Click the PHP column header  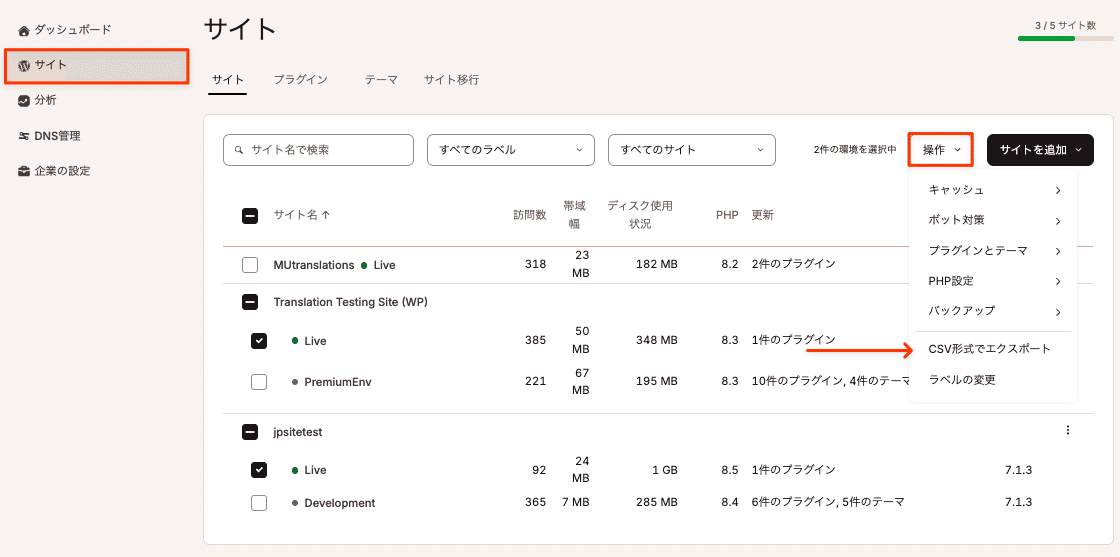pyautogui.click(x=727, y=214)
